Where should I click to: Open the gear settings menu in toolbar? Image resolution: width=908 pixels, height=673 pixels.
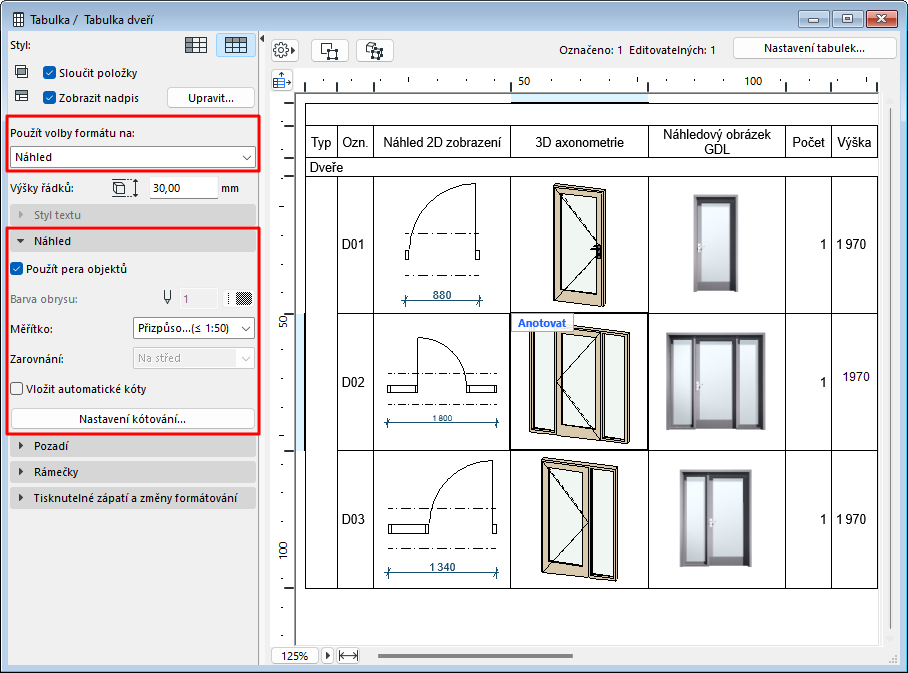coord(285,50)
